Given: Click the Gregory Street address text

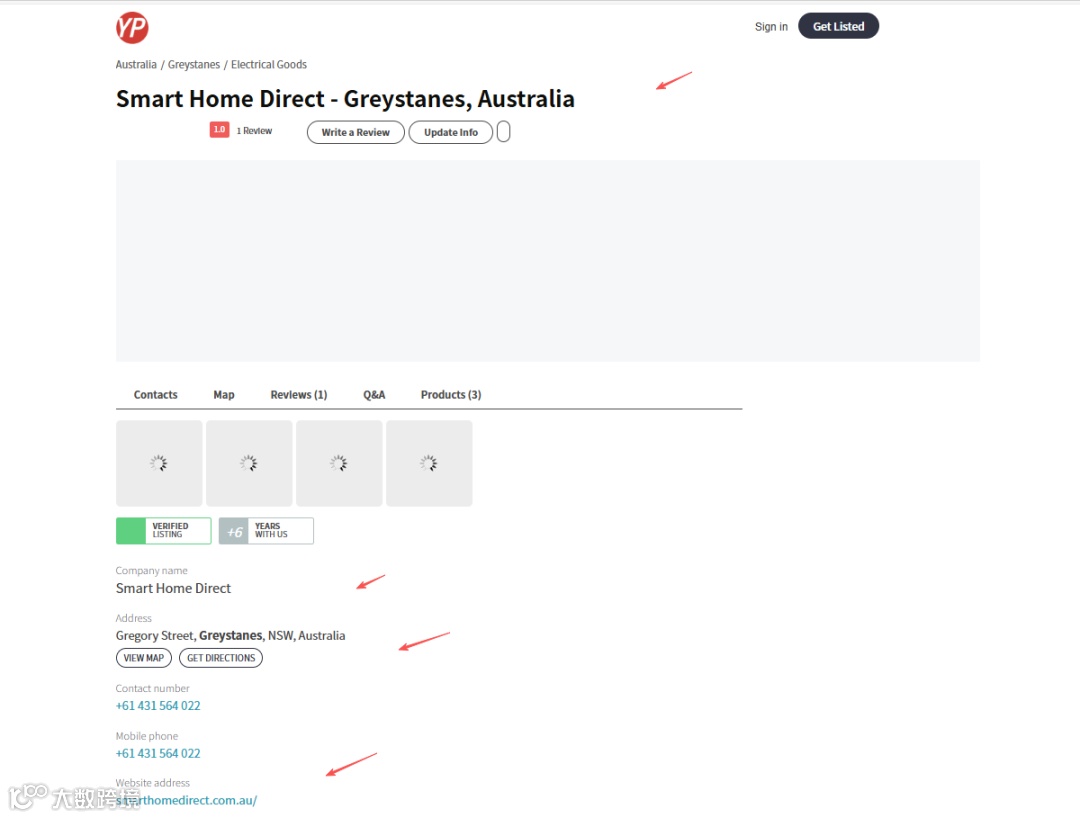Looking at the screenshot, I should pos(230,636).
